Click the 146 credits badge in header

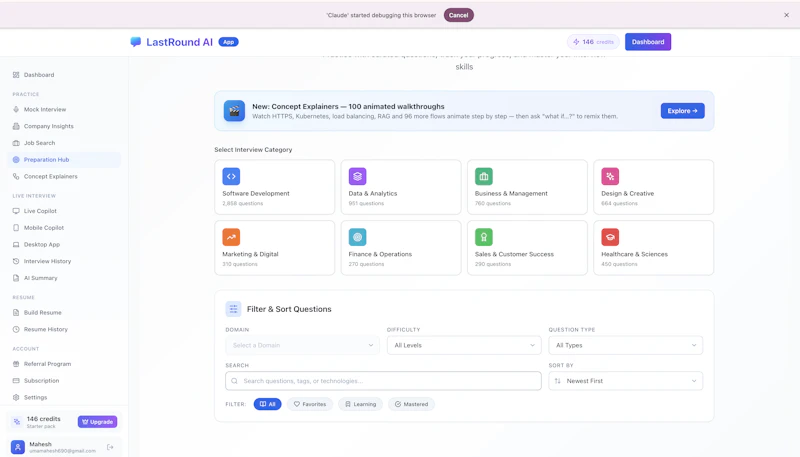pyautogui.click(x=593, y=42)
